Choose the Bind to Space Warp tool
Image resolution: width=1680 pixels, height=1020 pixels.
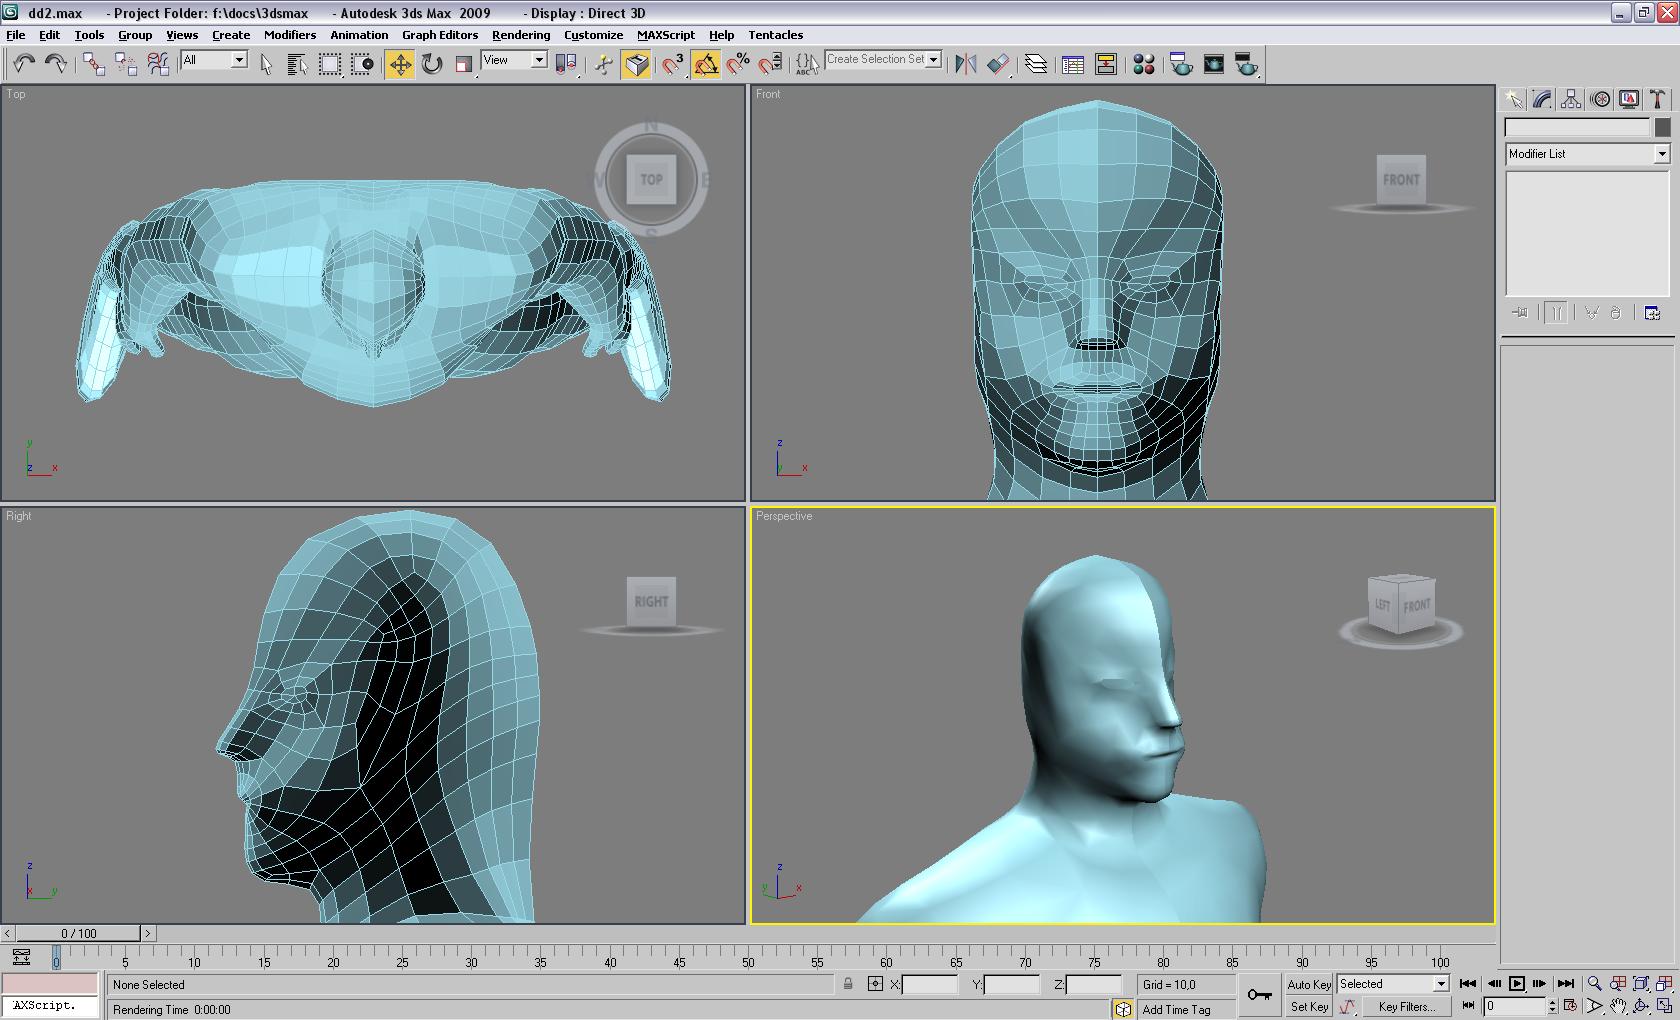tap(158, 64)
